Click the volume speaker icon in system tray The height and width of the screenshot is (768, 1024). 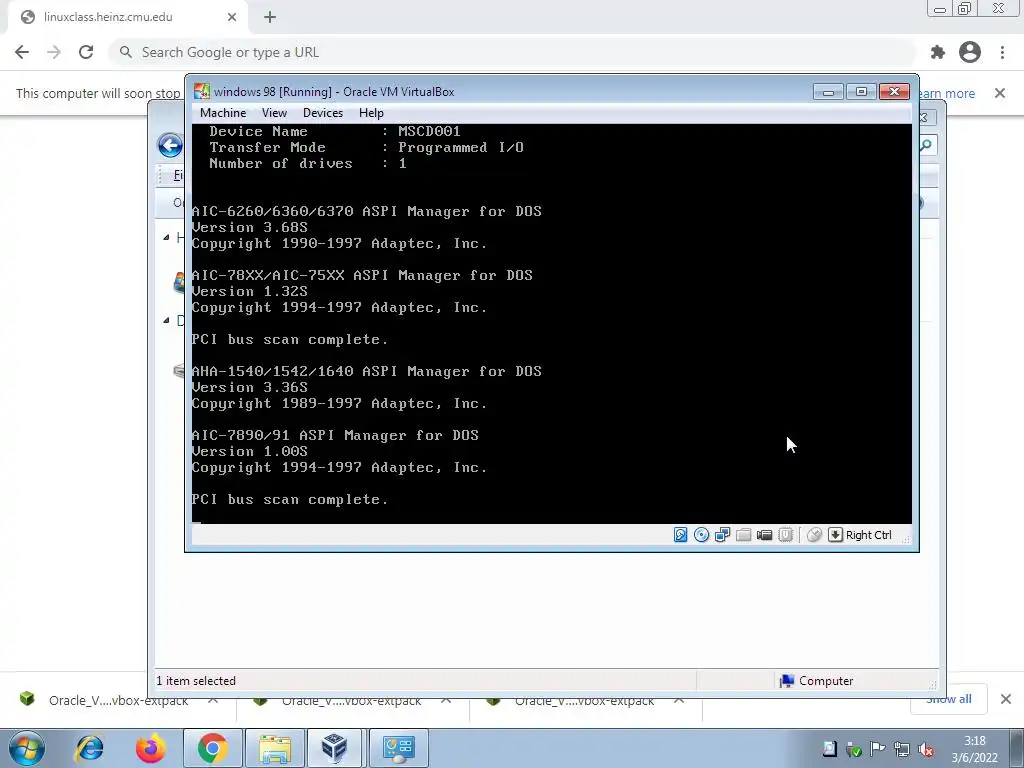[x=925, y=750]
